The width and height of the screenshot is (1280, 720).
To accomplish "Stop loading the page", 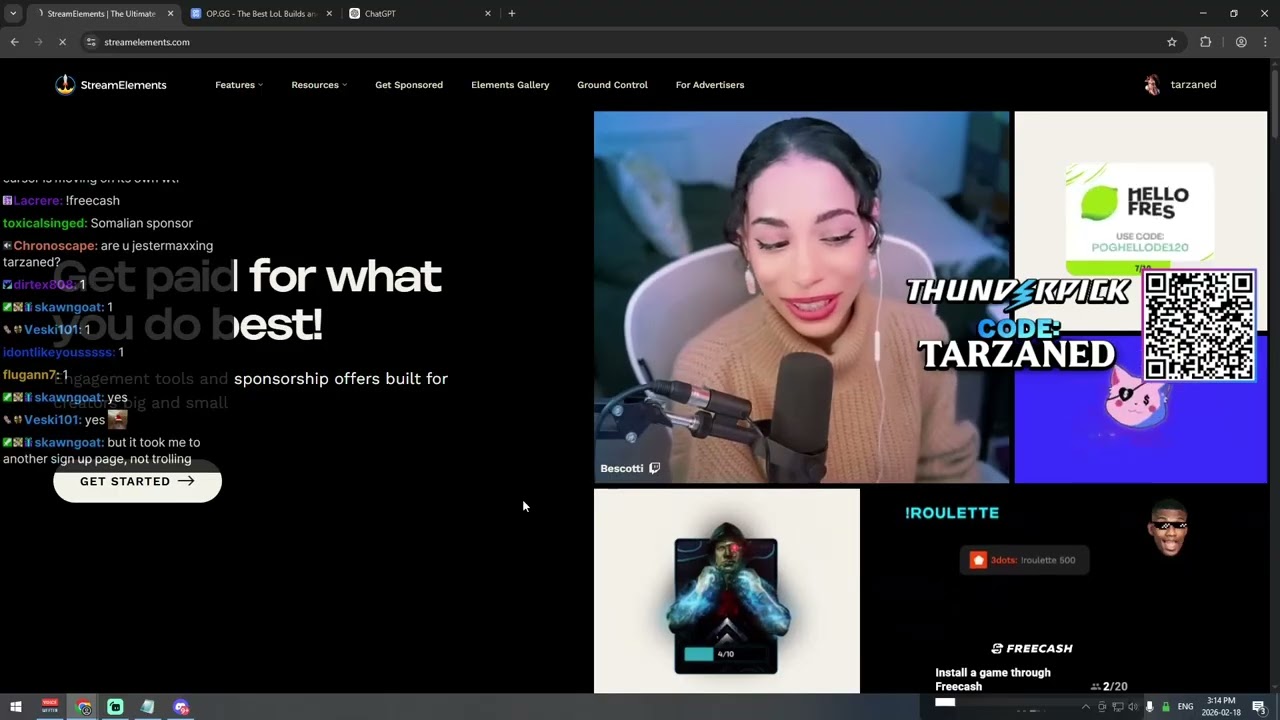I will tap(62, 42).
